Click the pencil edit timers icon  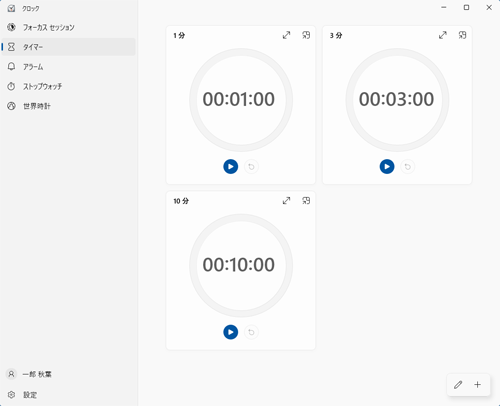tap(458, 385)
